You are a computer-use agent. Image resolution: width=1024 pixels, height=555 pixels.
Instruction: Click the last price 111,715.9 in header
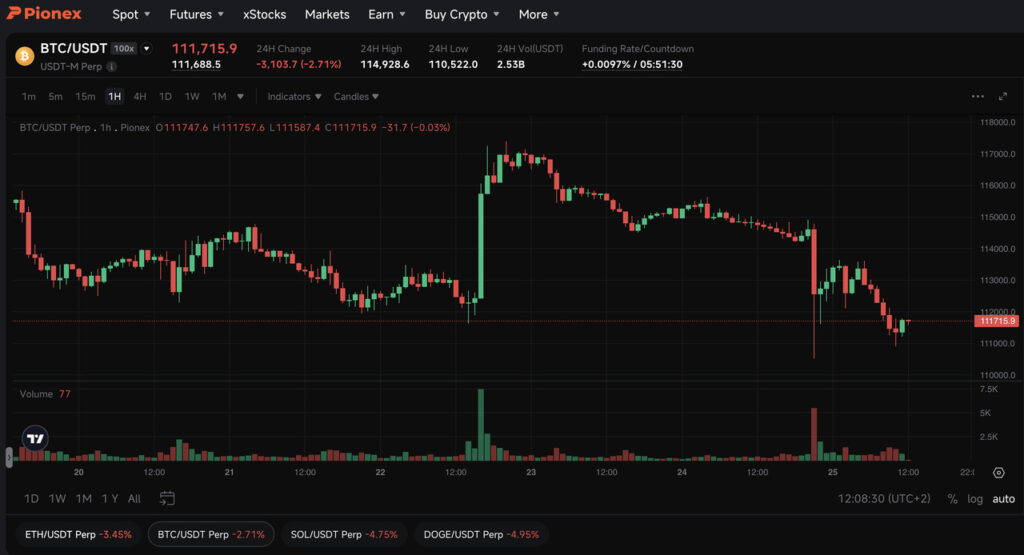(x=204, y=48)
